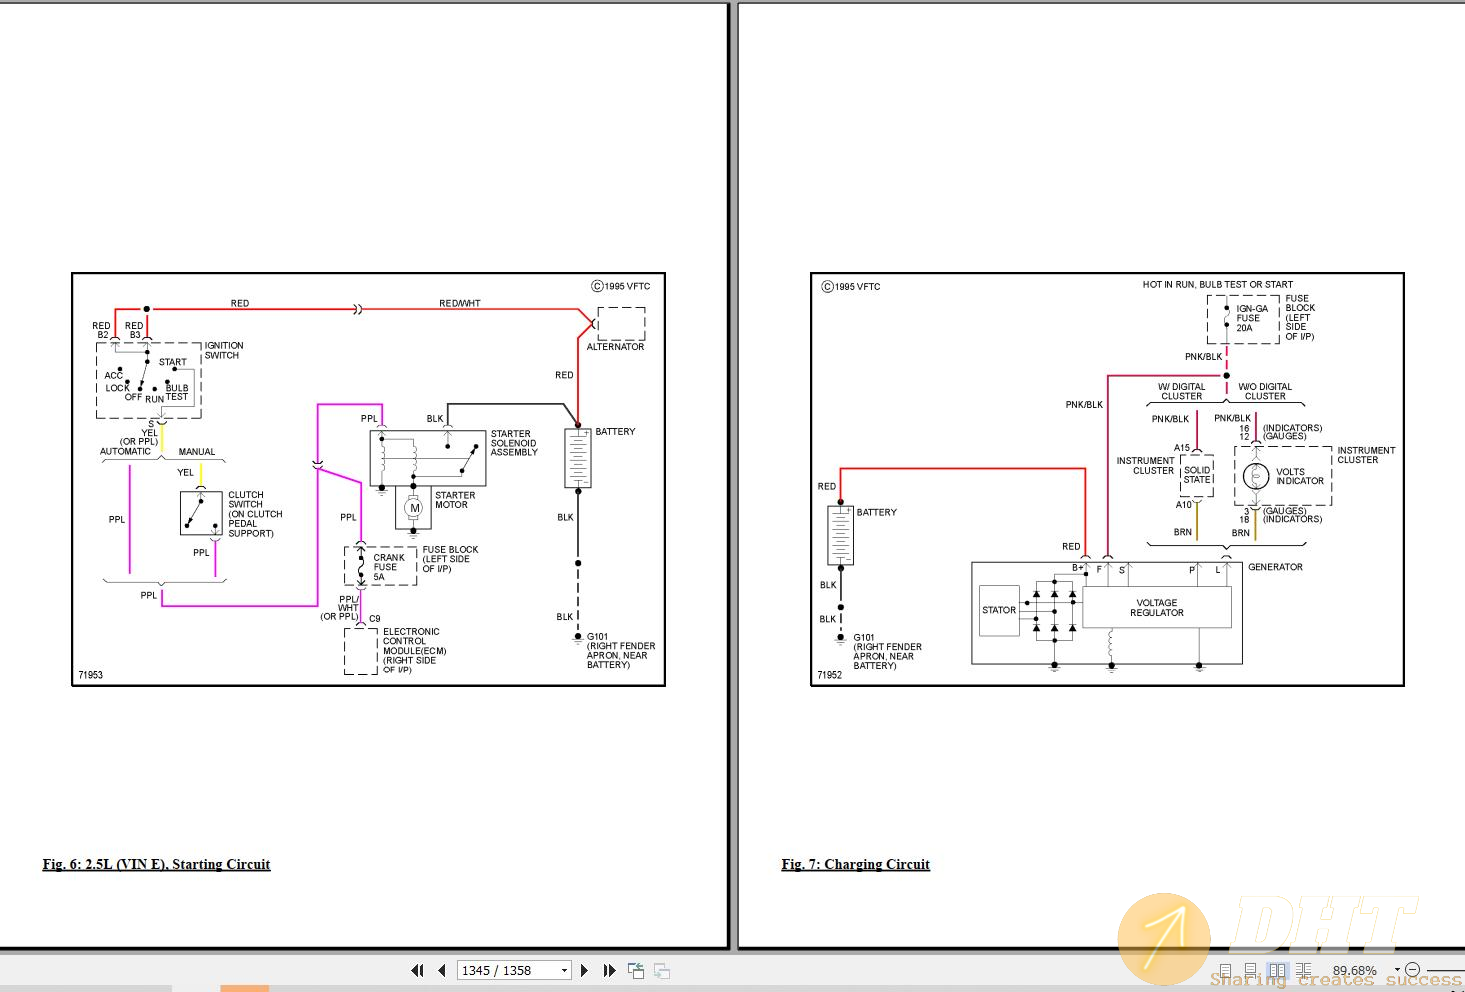This screenshot has width=1465, height=992.
Task: Click the zoom out minus button
Action: (x=1412, y=970)
